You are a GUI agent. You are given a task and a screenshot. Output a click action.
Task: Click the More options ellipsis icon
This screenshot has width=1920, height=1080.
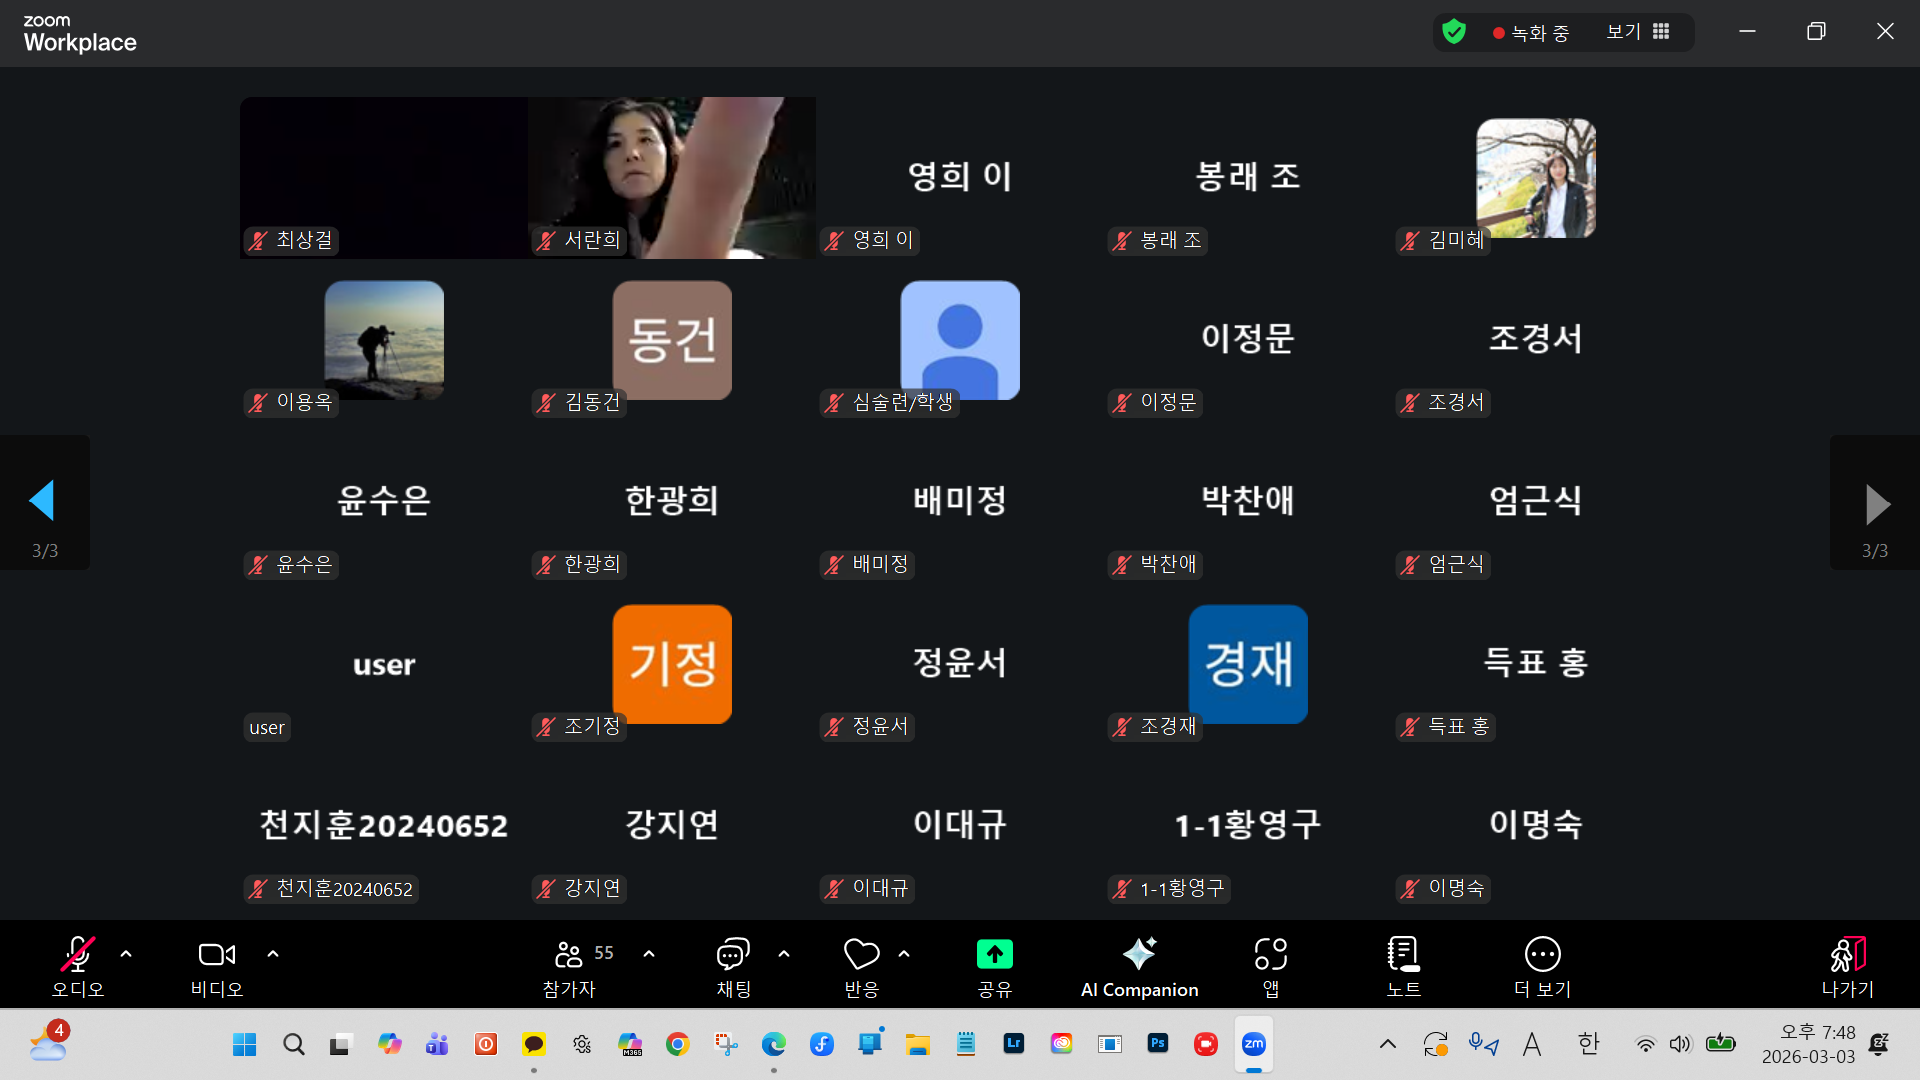(1542, 955)
